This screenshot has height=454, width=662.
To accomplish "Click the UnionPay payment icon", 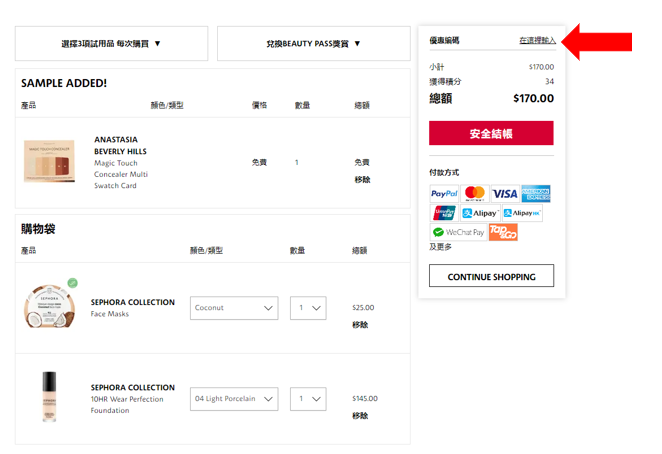I will [x=444, y=213].
